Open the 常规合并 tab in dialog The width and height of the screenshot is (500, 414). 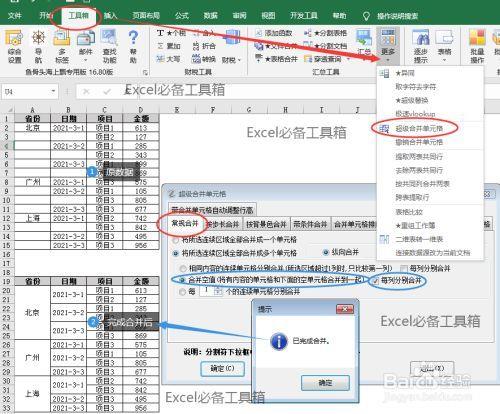tap(185, 223)
